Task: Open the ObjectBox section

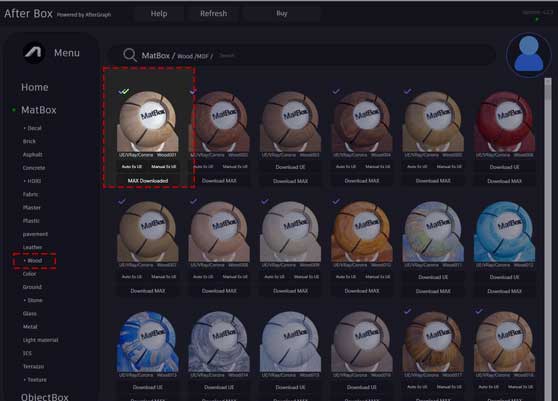Action: pos(44,397)
